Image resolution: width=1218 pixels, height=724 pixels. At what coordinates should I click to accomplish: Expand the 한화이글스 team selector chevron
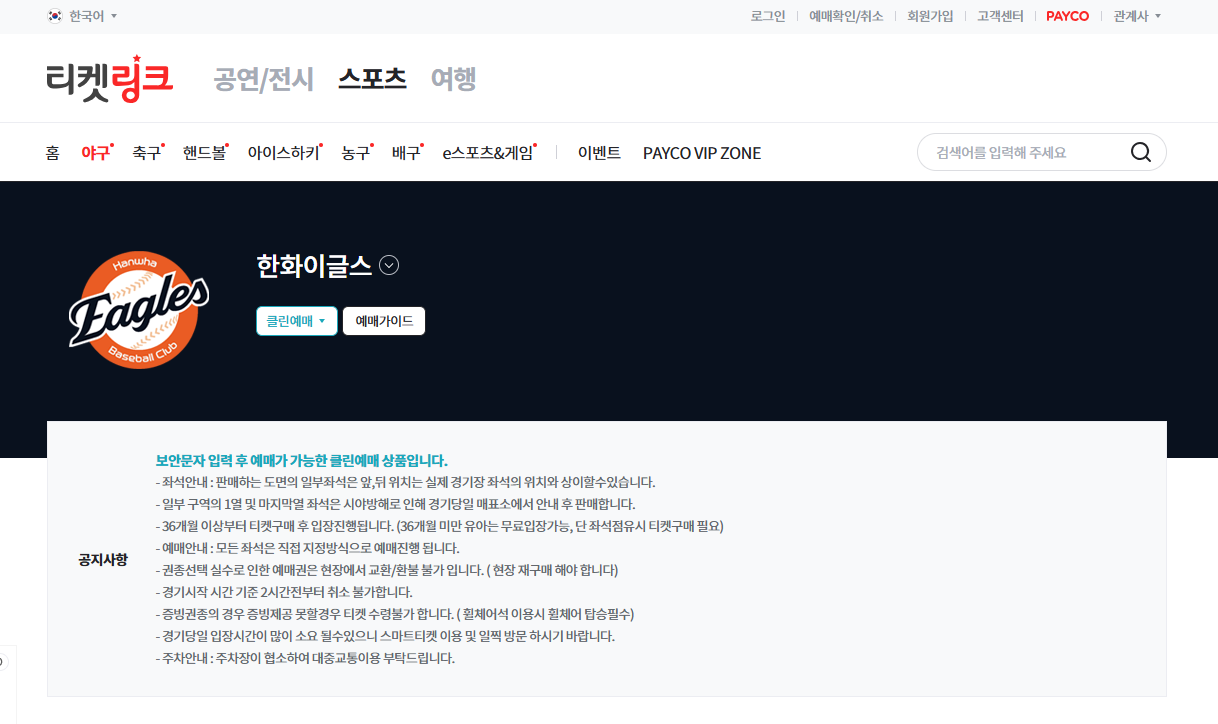[x=390, y=265]
